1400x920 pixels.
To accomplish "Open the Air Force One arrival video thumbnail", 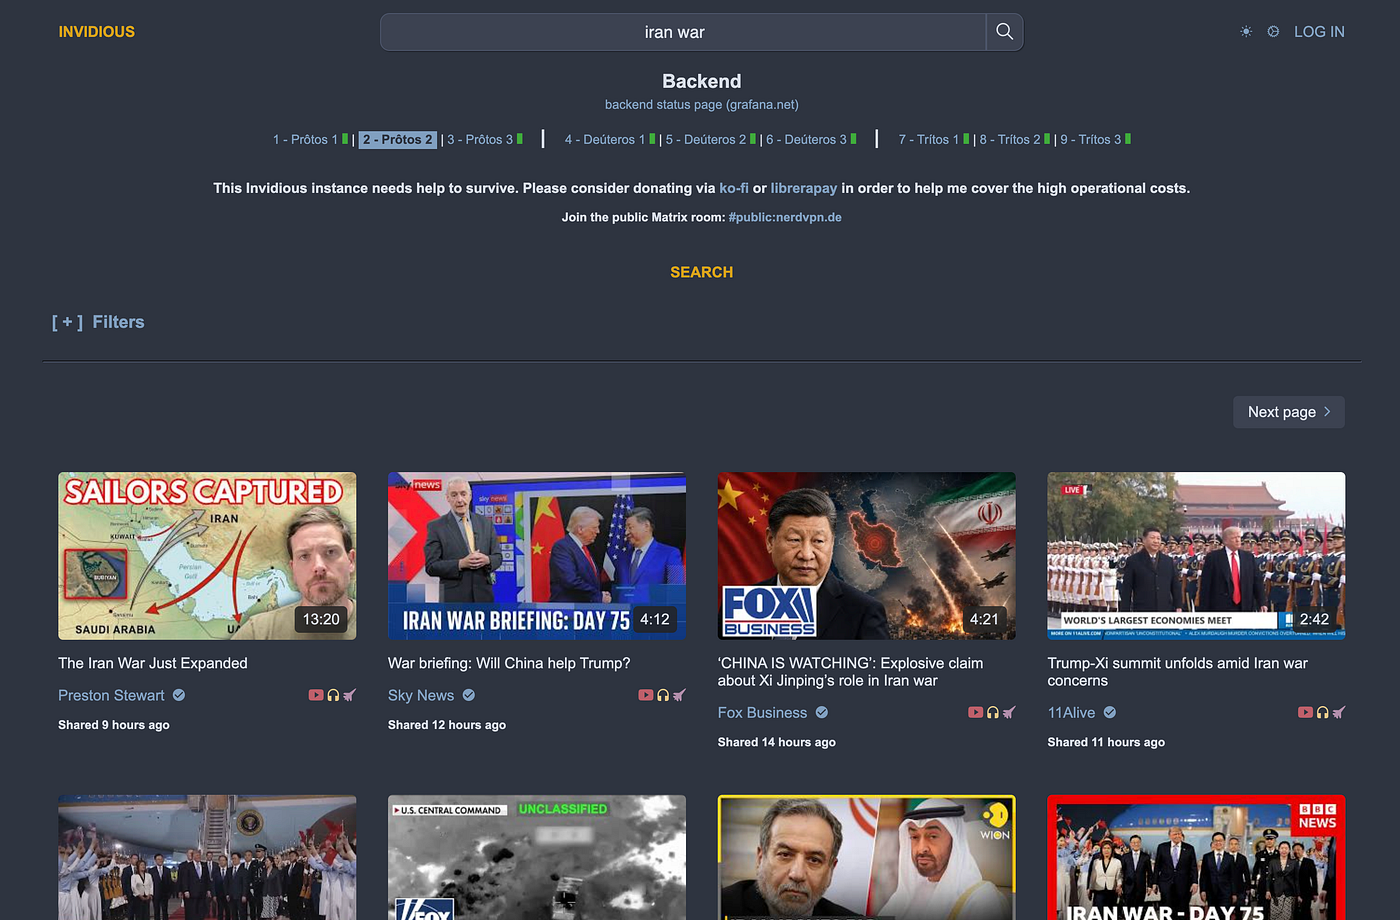I will (x=207, y=858).
